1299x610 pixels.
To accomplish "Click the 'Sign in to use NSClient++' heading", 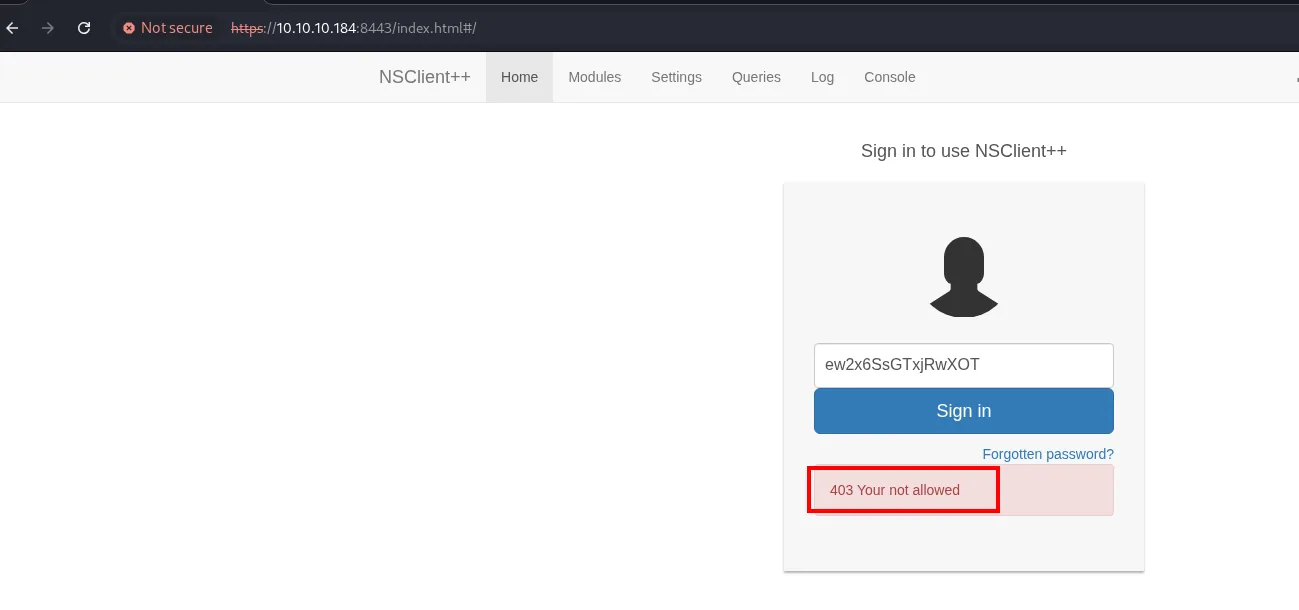I will [964, 151].
